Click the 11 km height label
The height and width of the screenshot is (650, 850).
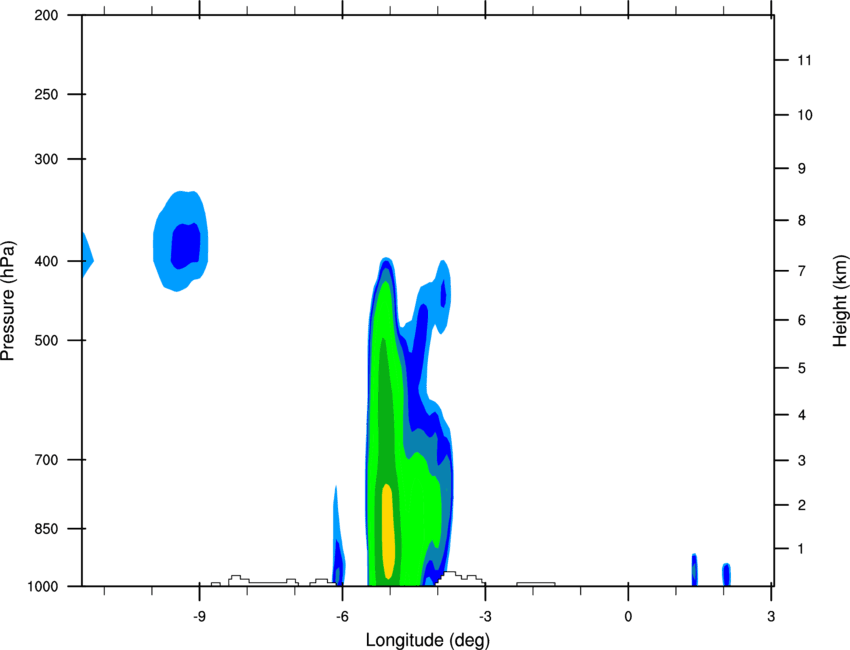(x=804, y=60)
